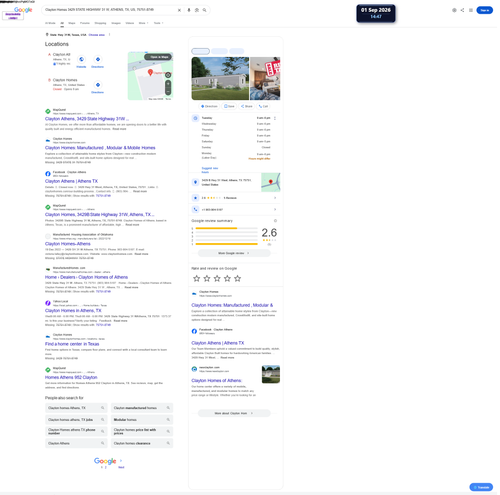Expand the More search filters dropdown
Image resolution: width=500 pixels, height=495 pixels.
(143, 23)
